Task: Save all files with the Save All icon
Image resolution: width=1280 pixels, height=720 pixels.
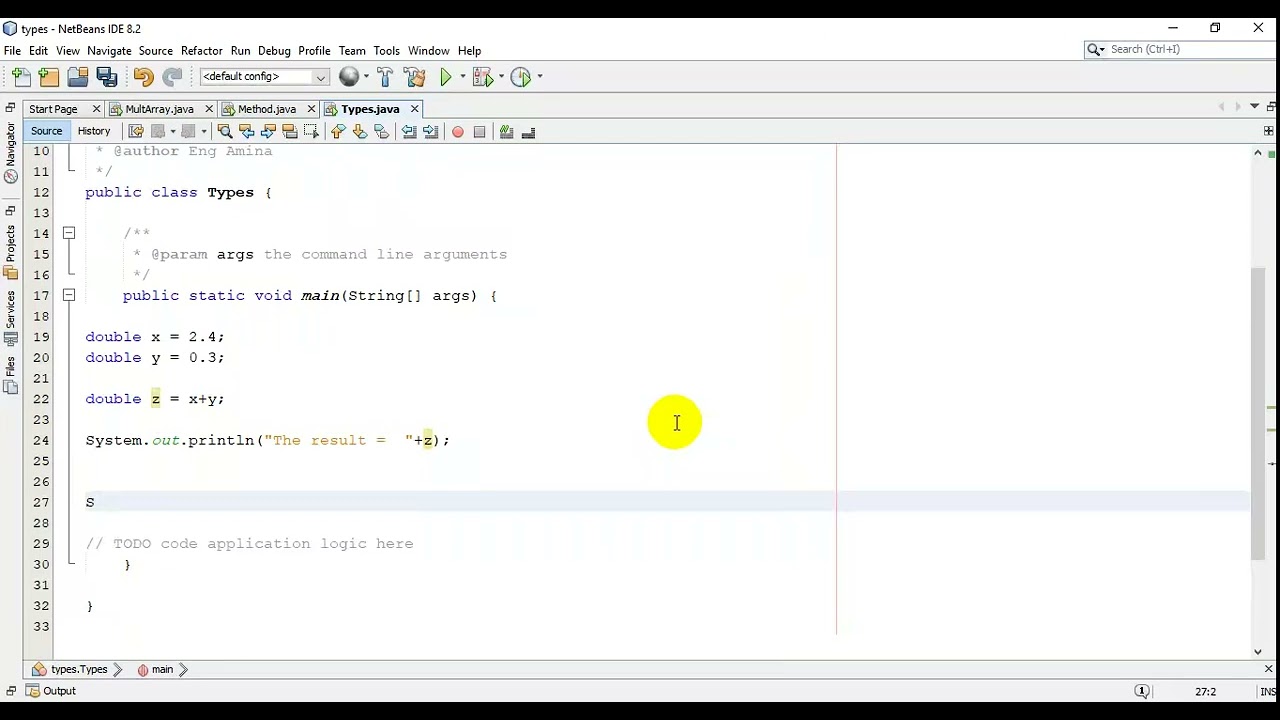Action: tap(107, 77)
